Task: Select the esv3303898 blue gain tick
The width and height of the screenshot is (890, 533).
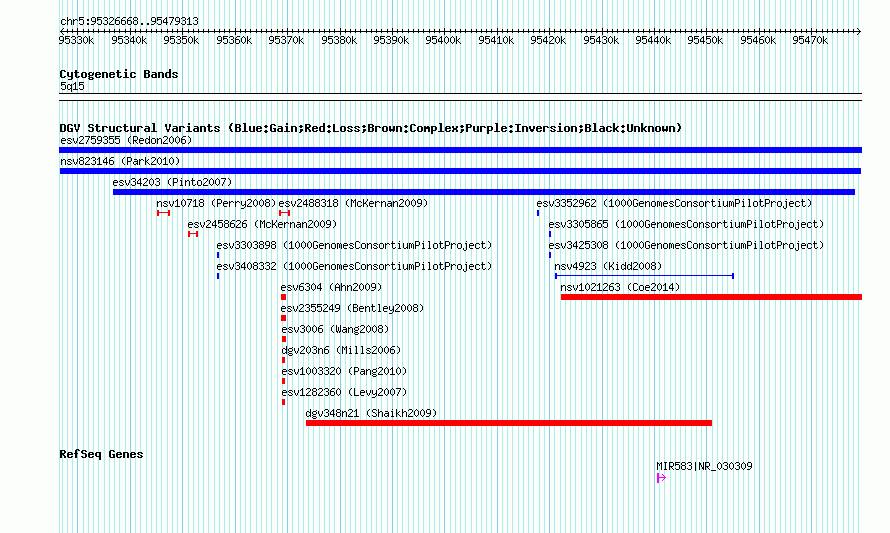Action: click(218, 255)
